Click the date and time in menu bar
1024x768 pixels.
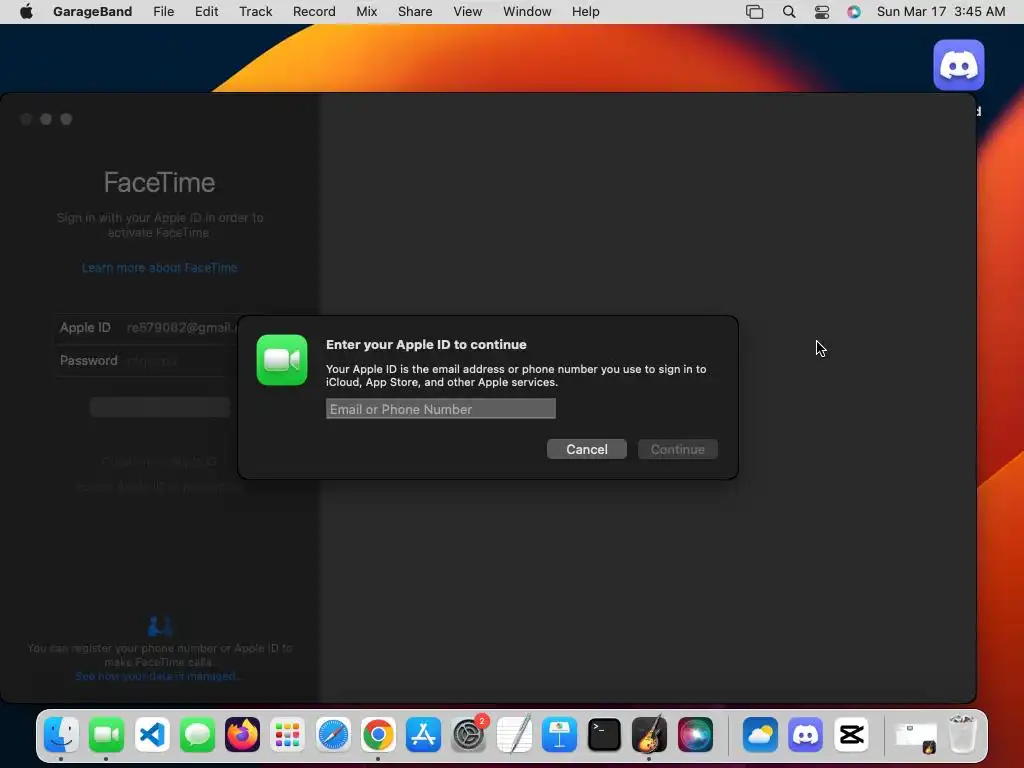click(x=940, y=12)
